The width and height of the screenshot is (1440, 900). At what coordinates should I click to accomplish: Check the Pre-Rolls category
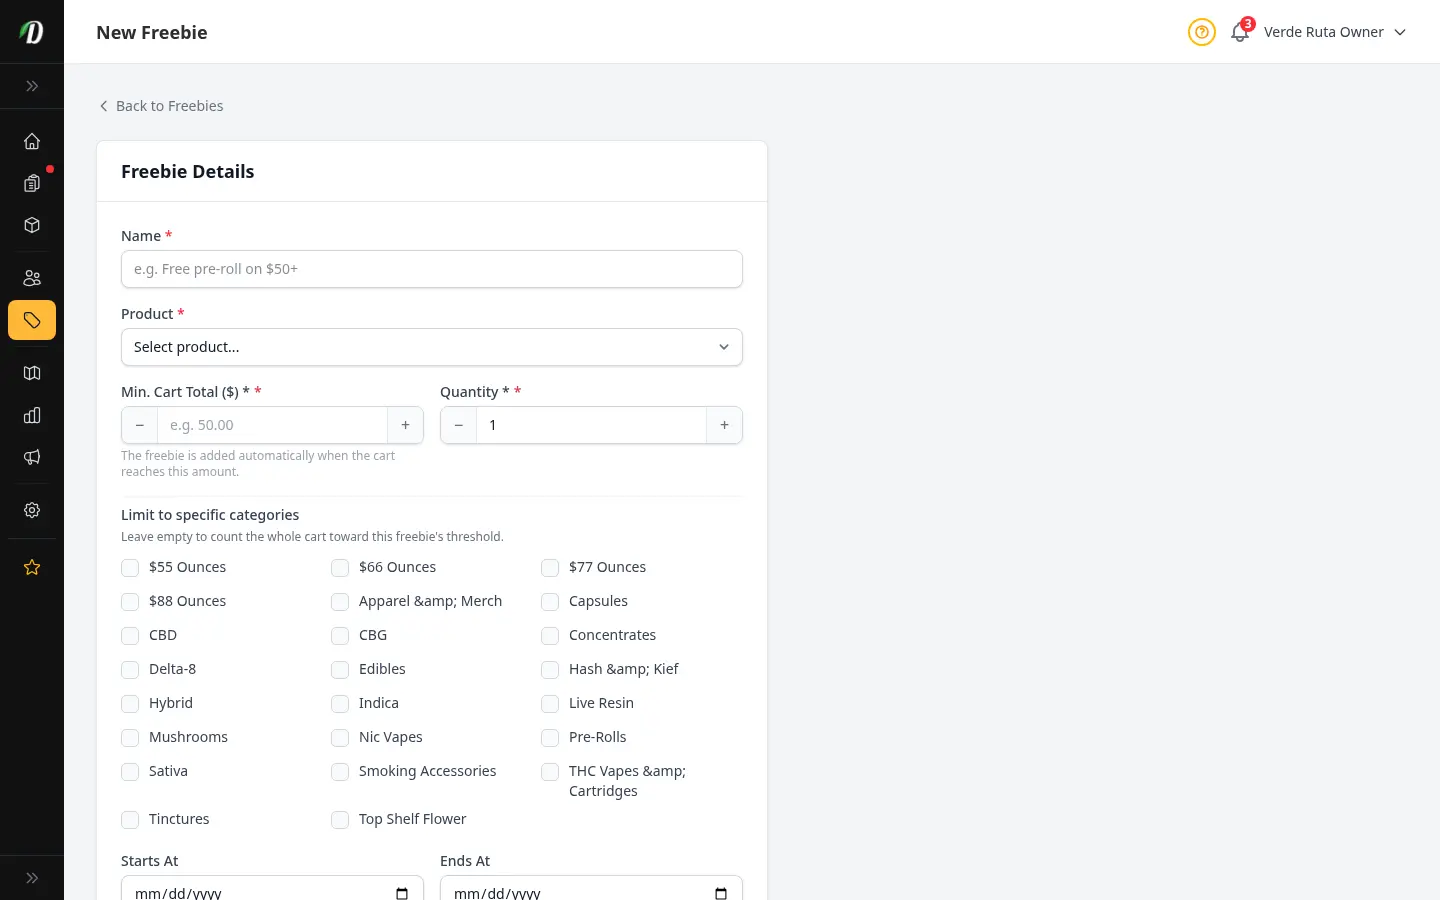click(x=550, y=738)
